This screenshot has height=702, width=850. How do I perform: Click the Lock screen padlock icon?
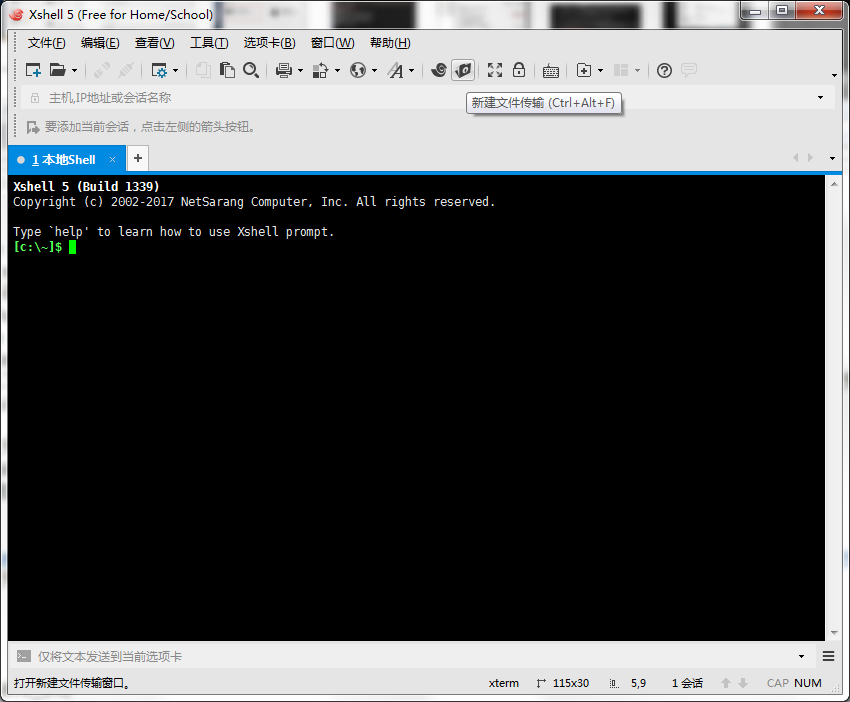click(x=519, y=70)
